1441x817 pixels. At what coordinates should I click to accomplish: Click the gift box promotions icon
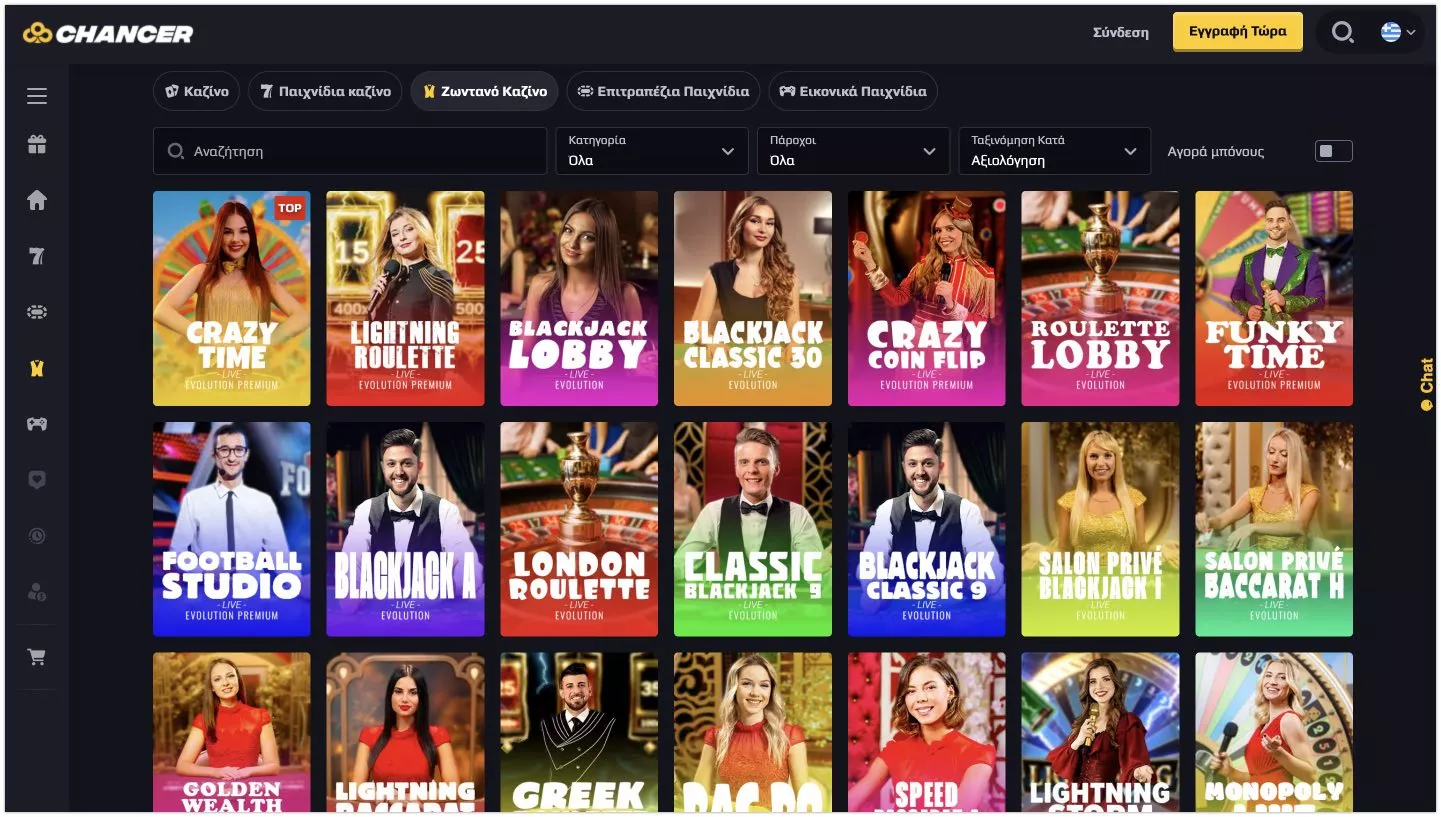click(37, 145)
